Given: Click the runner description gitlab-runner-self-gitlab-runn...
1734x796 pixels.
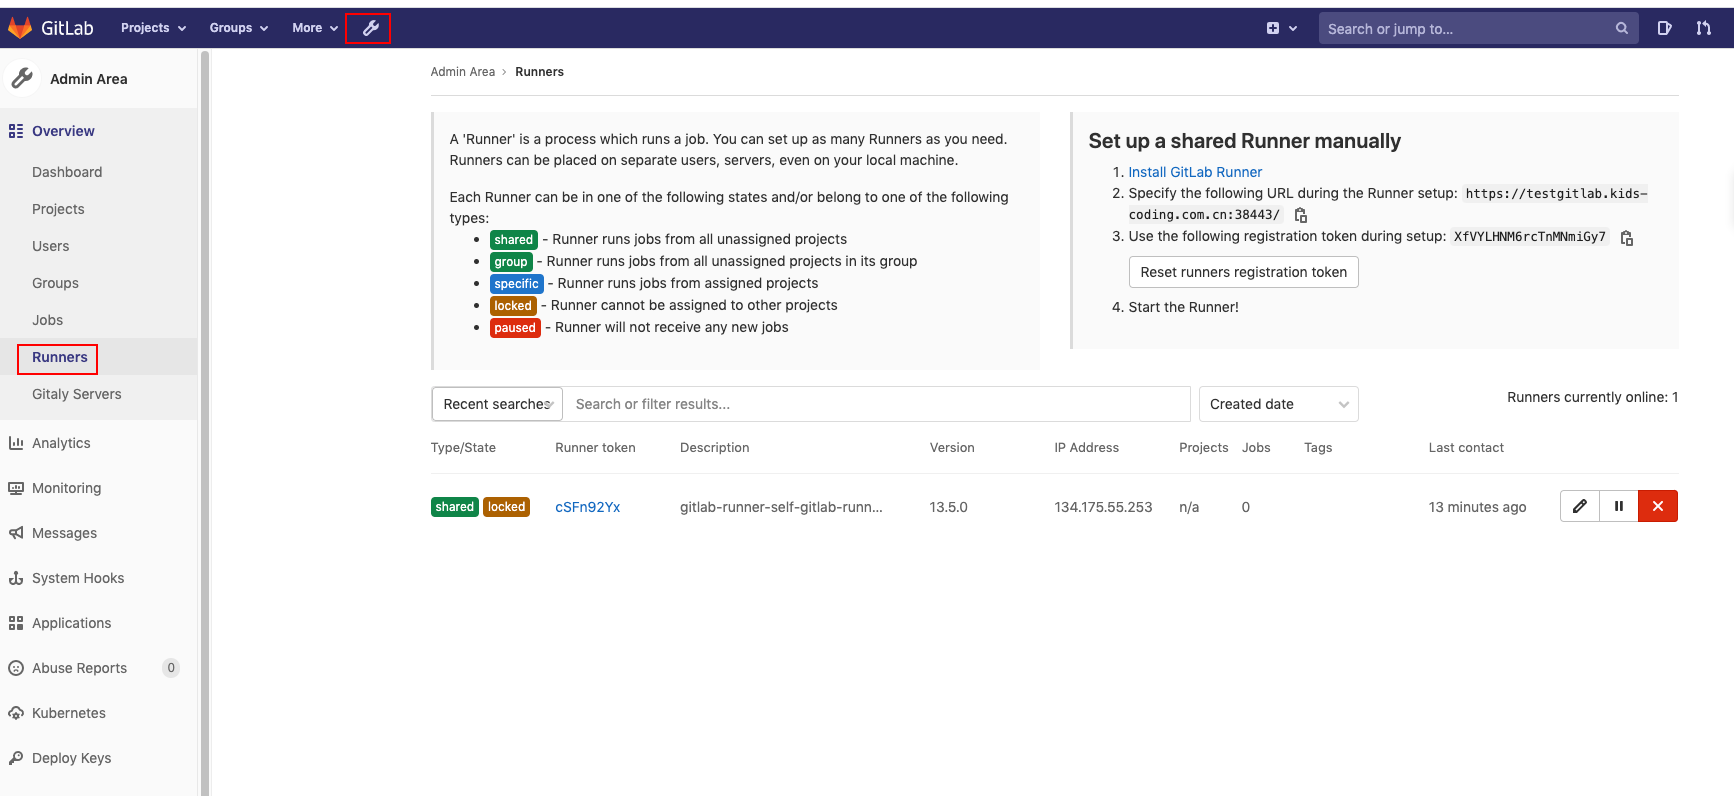Looking at the screenshot, I should pyautogui.click(x=781, y=507).
